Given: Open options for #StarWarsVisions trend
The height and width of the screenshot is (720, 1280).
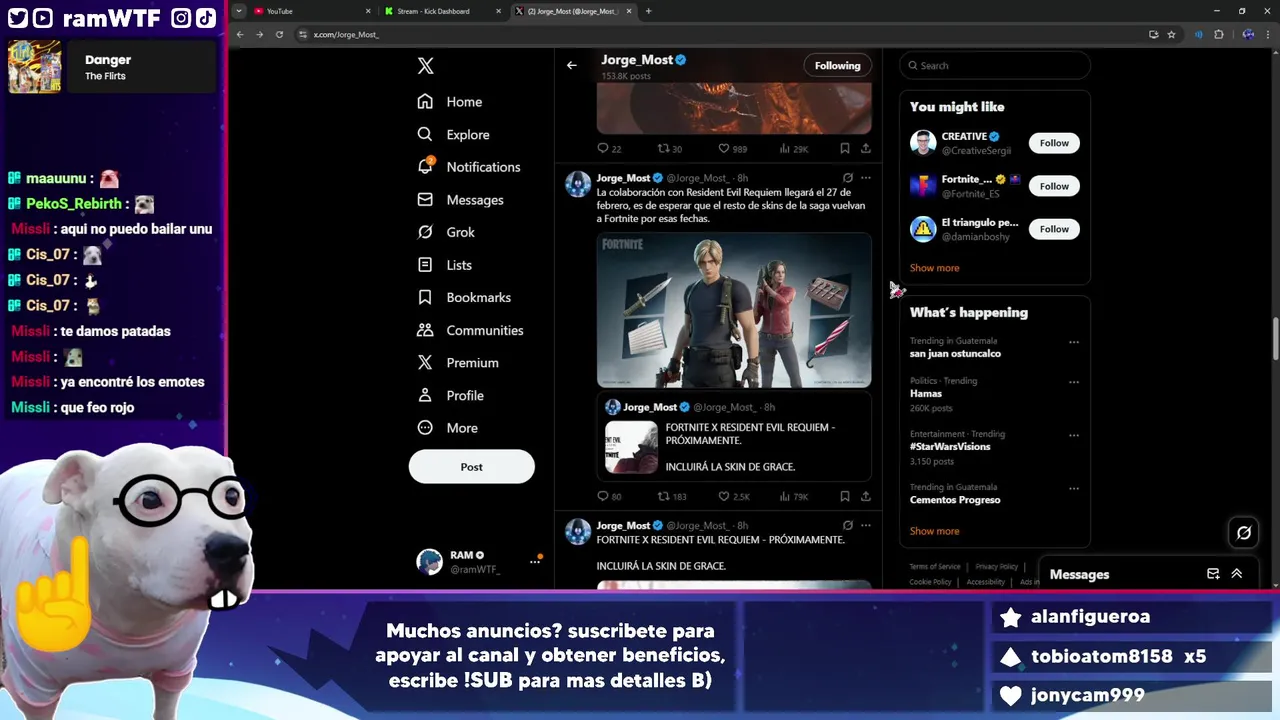Looking at the screenshot, I should pyautogui.click(x=1074, y=435).
